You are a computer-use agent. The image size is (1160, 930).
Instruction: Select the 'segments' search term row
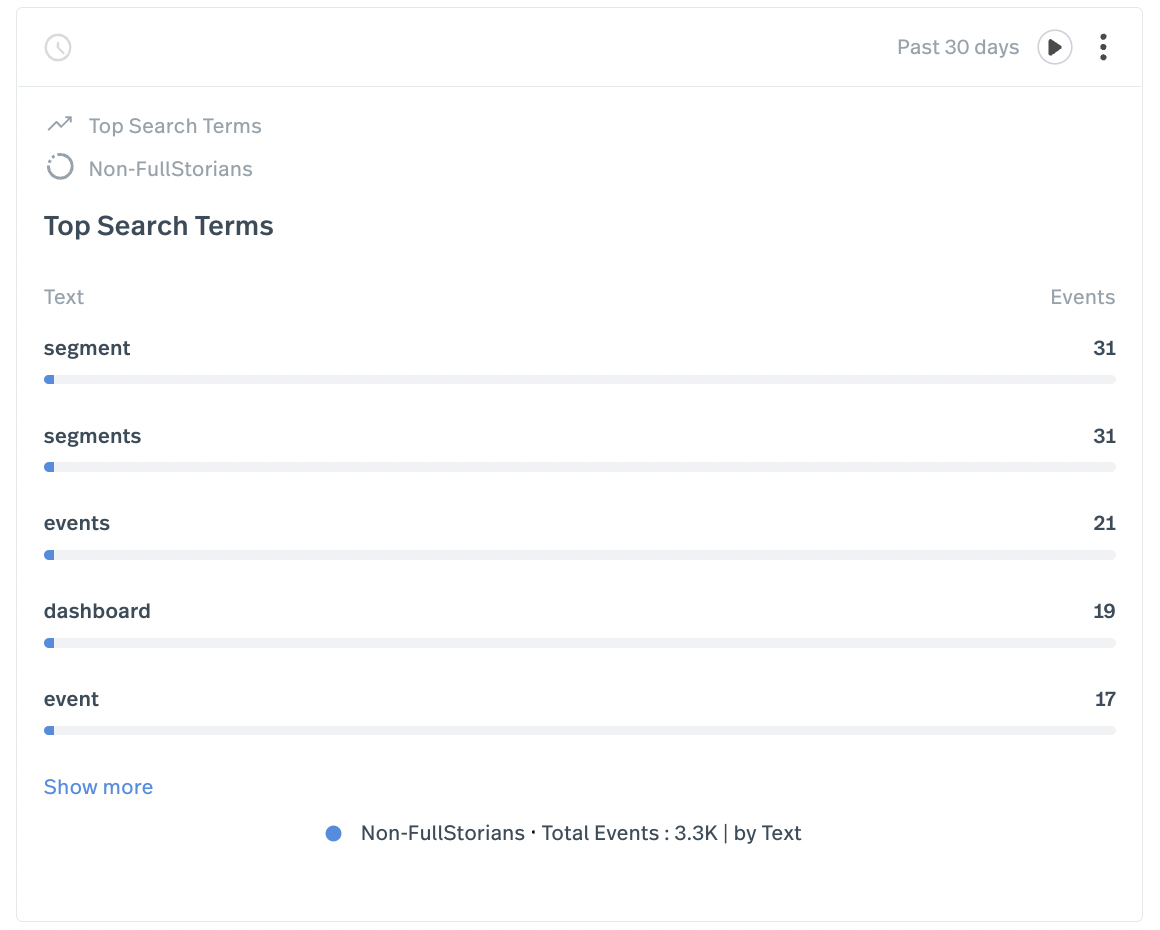pyautogui.click(x=579, y=449)
